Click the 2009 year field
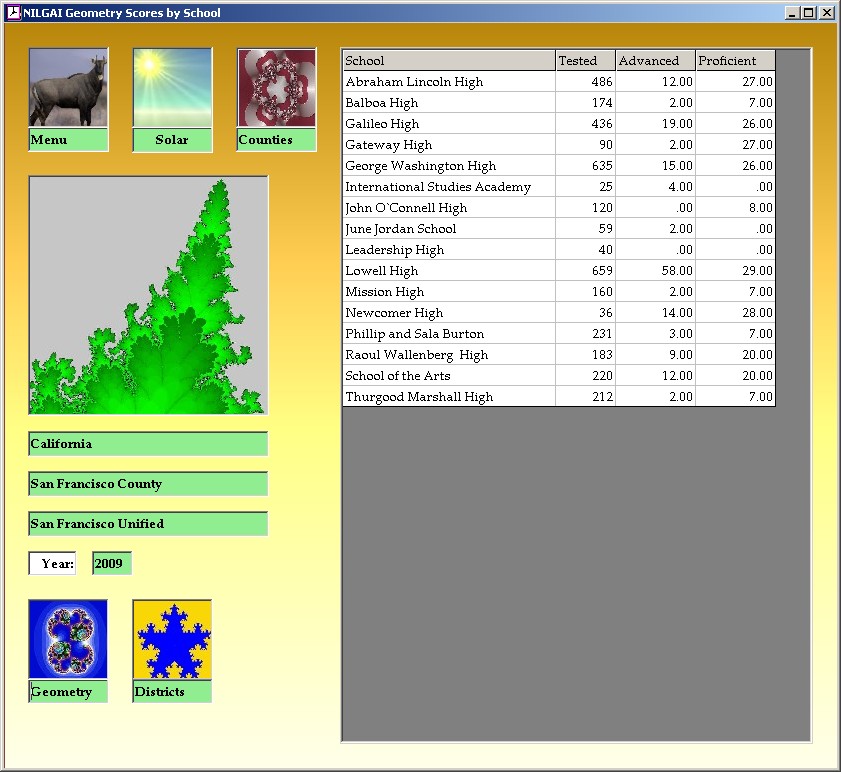The width and height of the screenshot is (841, 772). click(x=111, y=564)
